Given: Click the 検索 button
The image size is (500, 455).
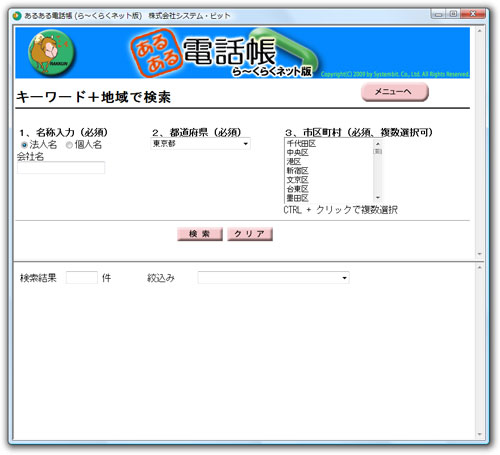Looking at the screenshot, I should (199, 234).
